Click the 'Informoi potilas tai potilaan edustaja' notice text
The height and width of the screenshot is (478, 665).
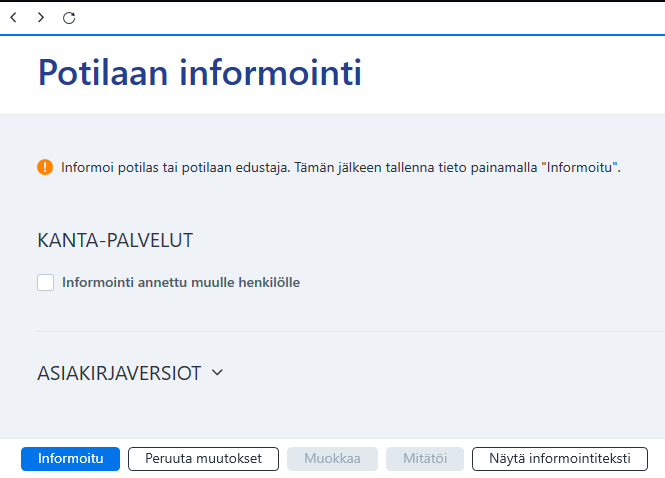[x=341, y=168]
